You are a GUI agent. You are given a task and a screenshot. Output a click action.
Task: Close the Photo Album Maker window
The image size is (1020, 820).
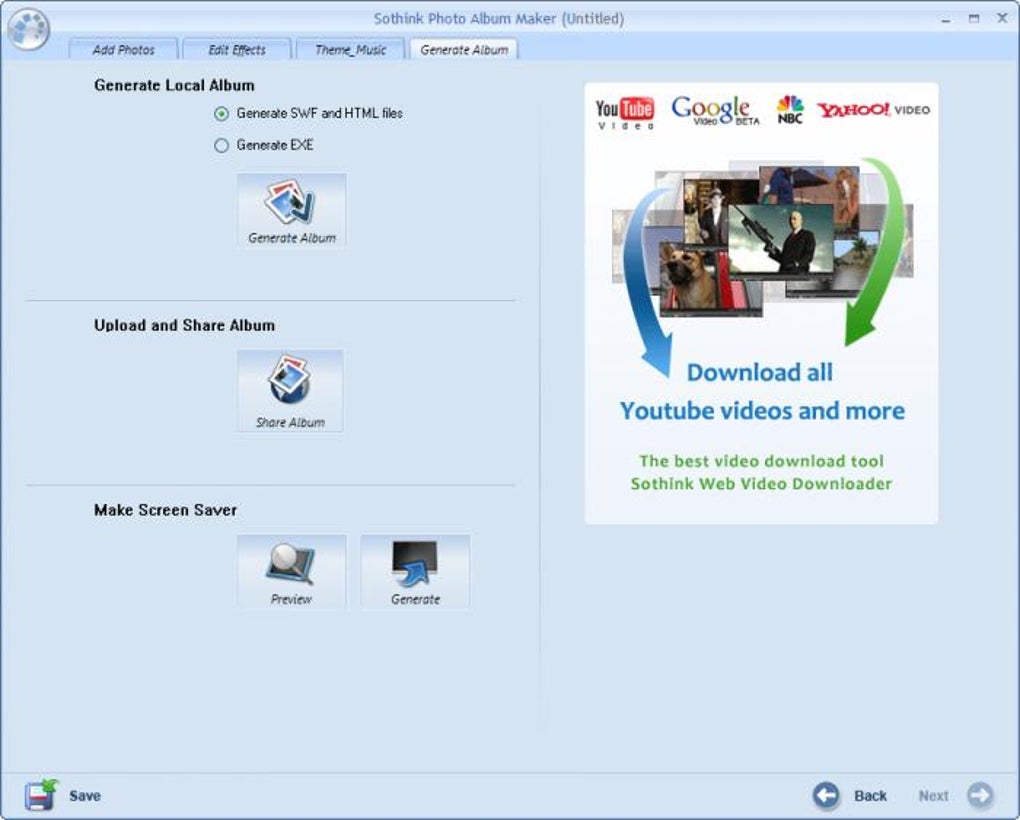(x=1002, y=18)
